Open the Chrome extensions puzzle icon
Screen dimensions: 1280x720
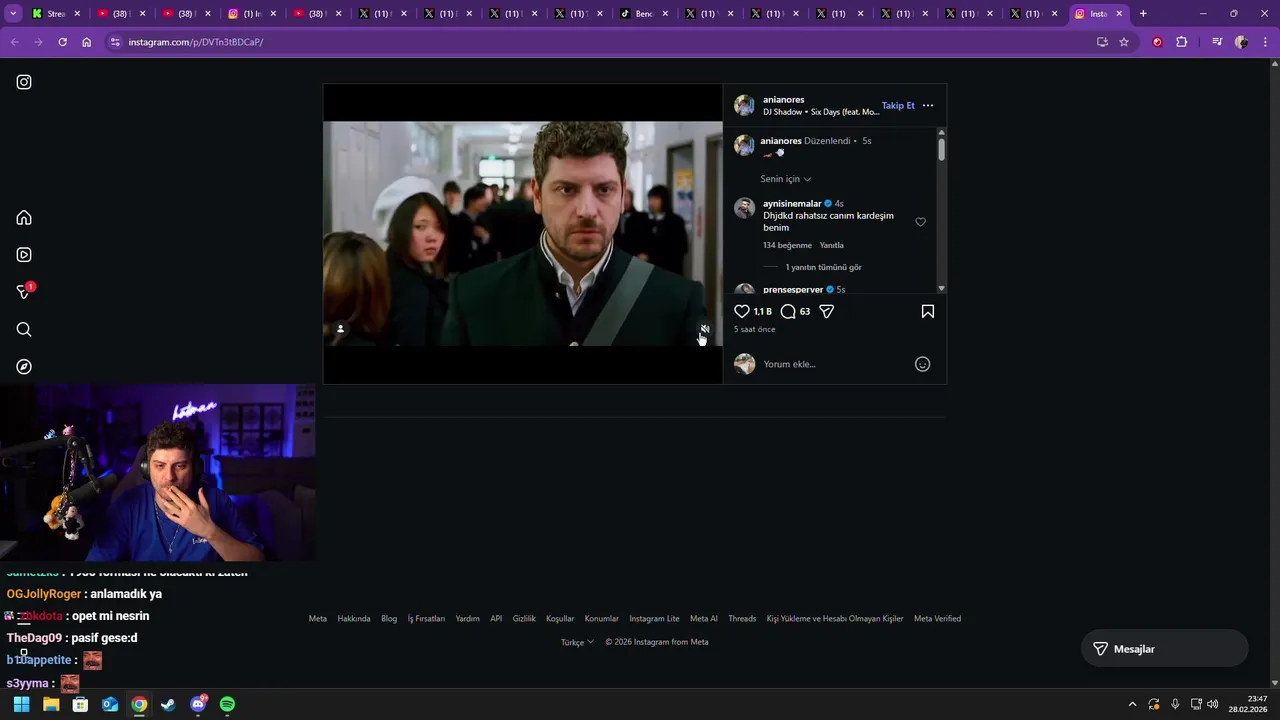pos(1182,42)
